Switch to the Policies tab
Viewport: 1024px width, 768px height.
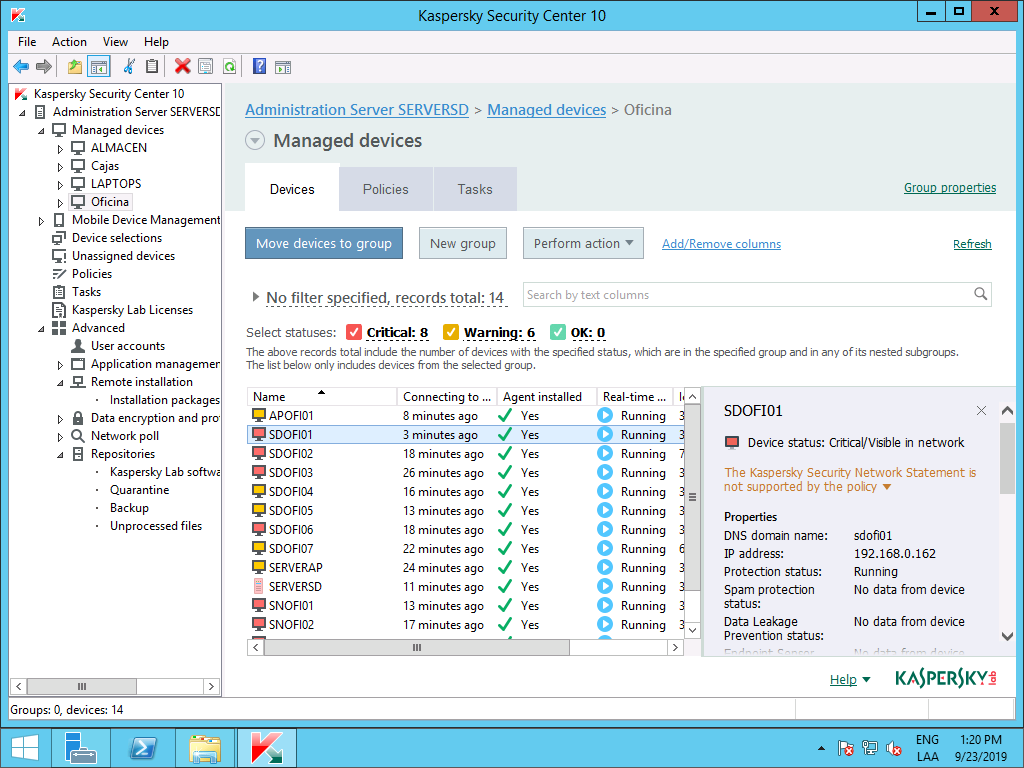pyautogui.click(x=385, y=189)
